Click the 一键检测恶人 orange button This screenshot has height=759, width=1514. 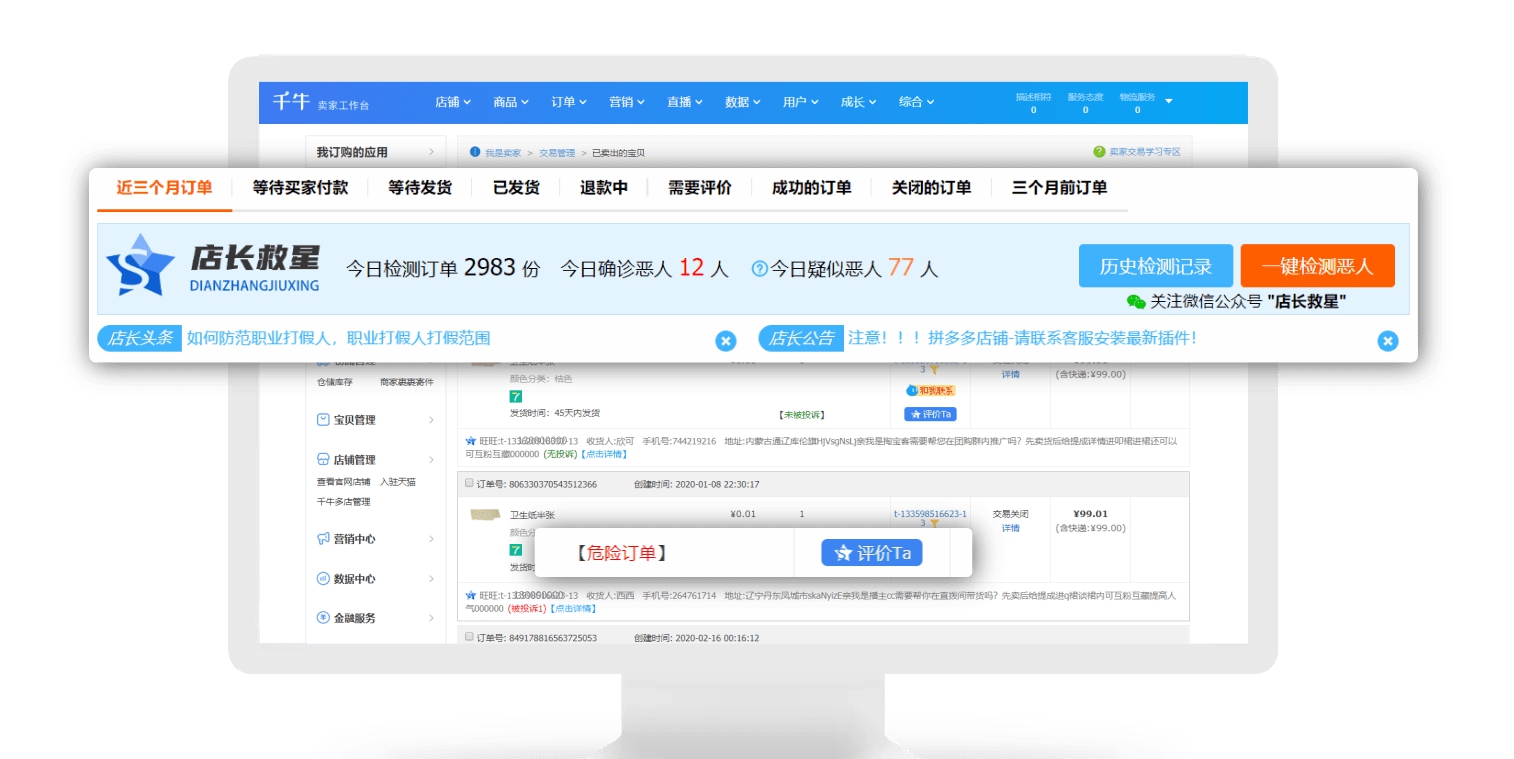click(1316, 266)
